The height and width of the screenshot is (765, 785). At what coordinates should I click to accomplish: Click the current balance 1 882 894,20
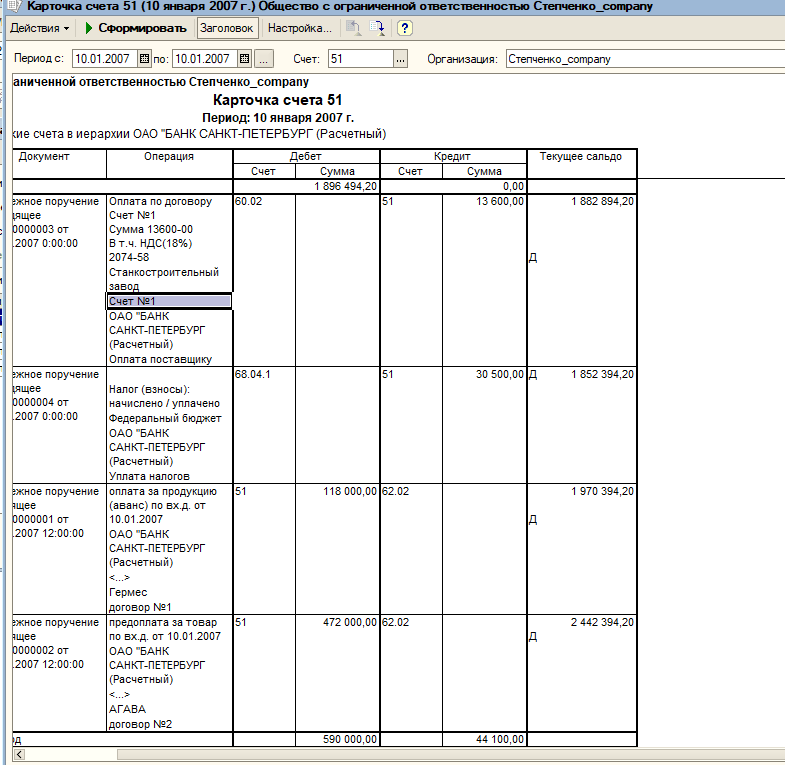click(x=602, y=201)
